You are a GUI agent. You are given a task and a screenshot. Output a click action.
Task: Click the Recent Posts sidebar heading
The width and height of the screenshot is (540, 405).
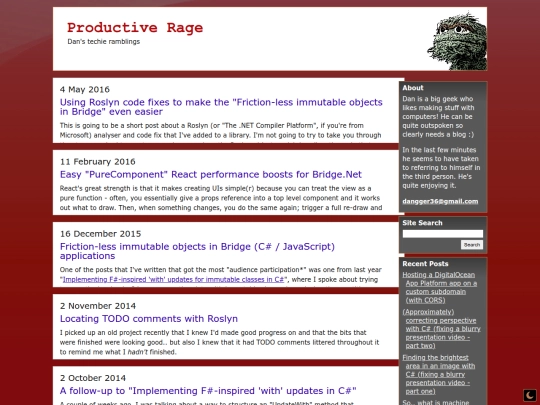pos(425,264)
